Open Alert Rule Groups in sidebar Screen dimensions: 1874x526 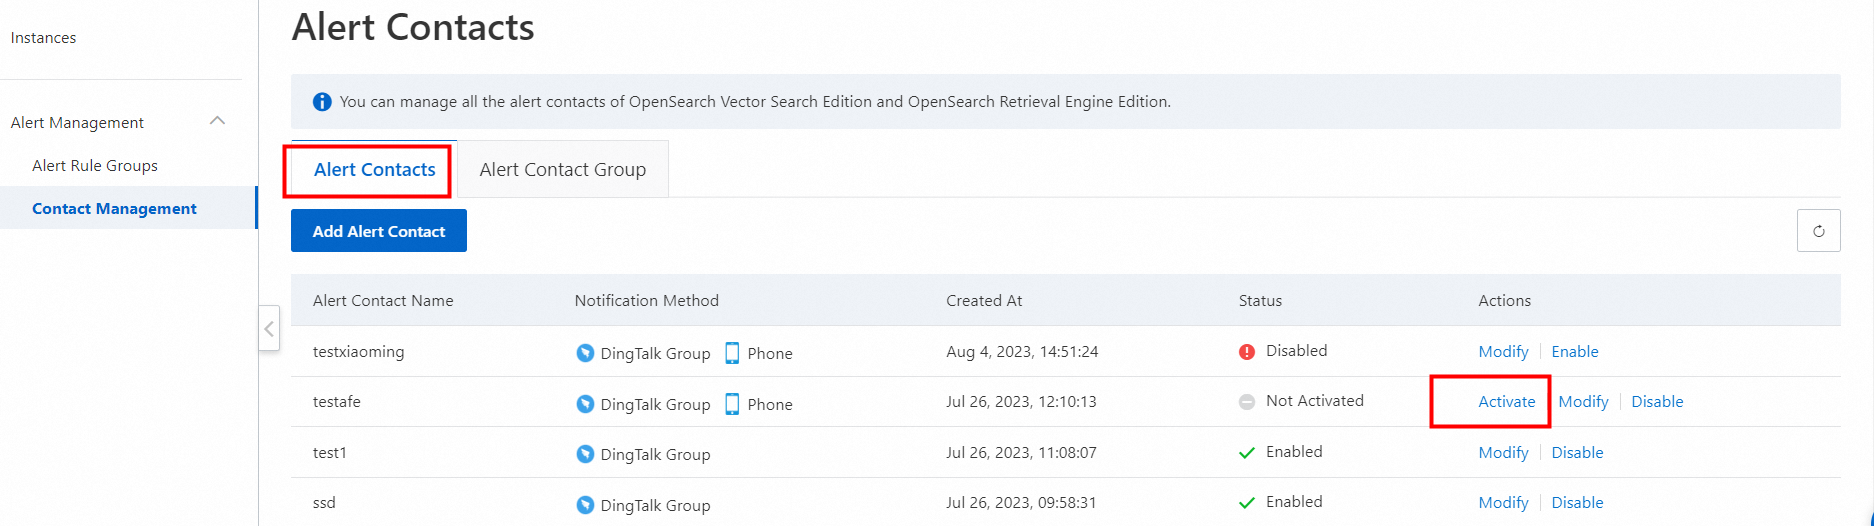[x=95, y=166]
